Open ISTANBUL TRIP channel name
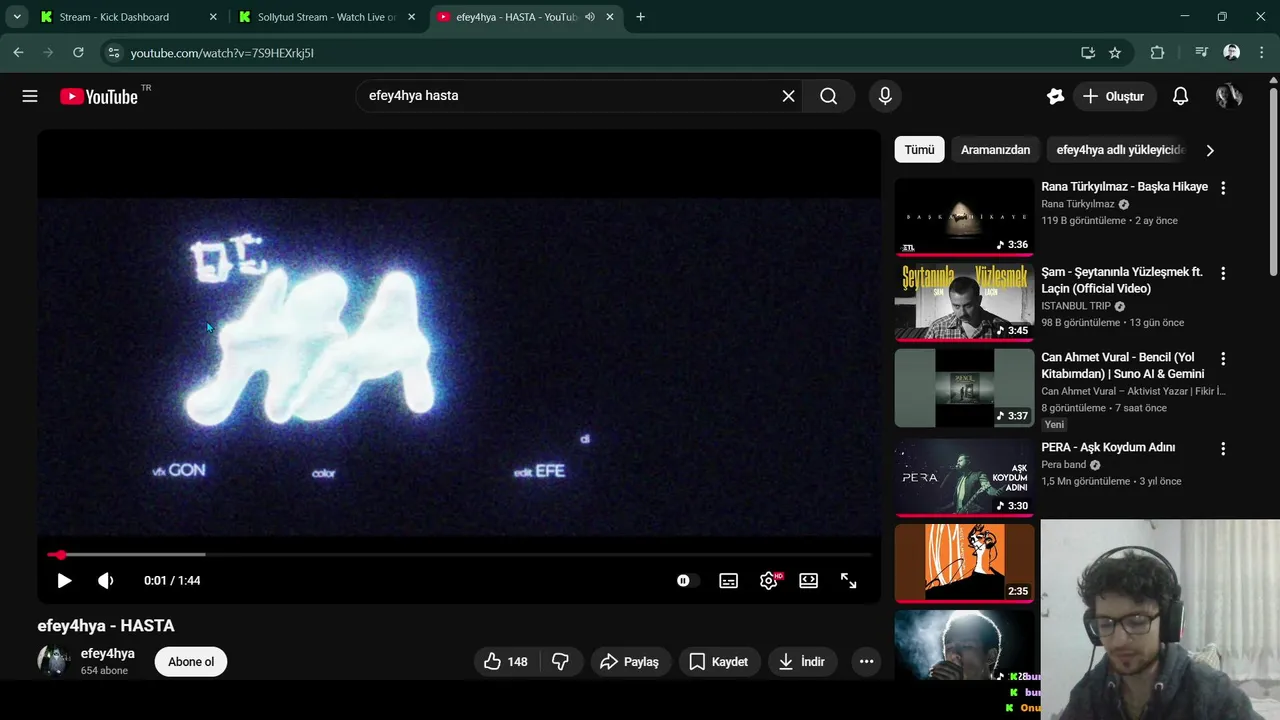 pyautogui.click(x=1076, y=306)
